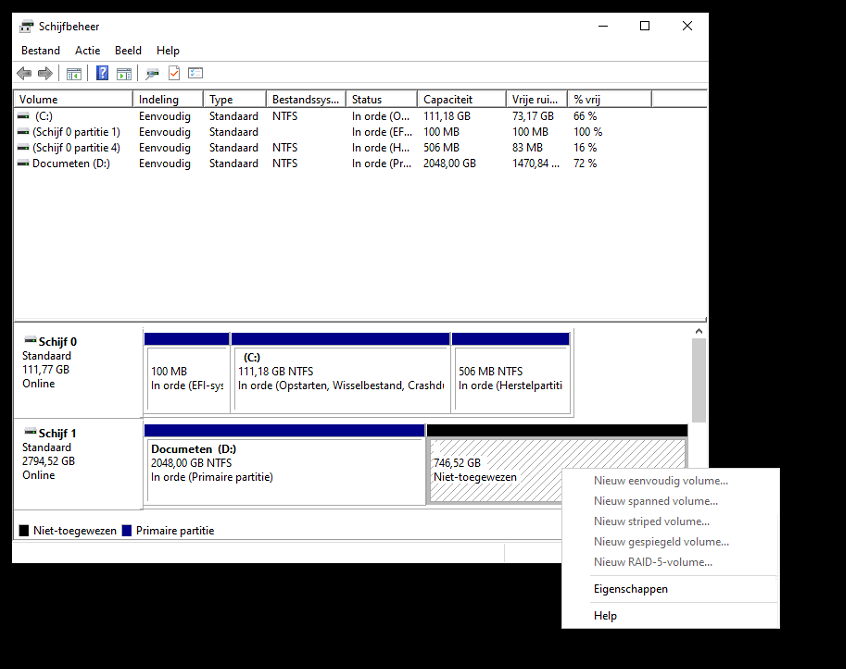846x669 pixels.
Task: Click the disk connect icon in the toolbar
Action: [x=152, y=73]
